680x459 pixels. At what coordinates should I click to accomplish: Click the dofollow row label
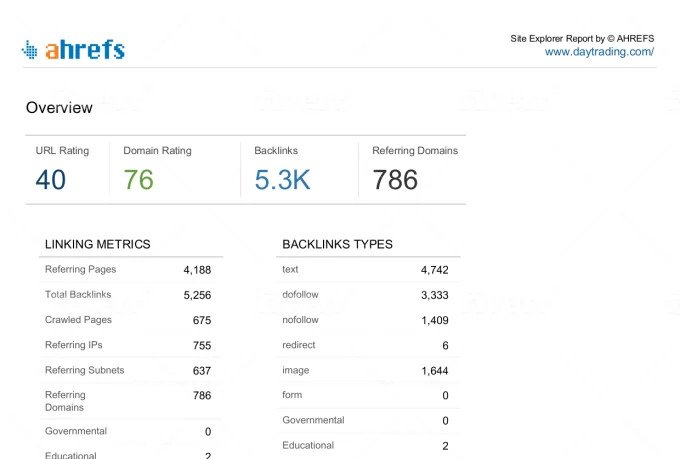pyautogui.click(x=301, y=295)
